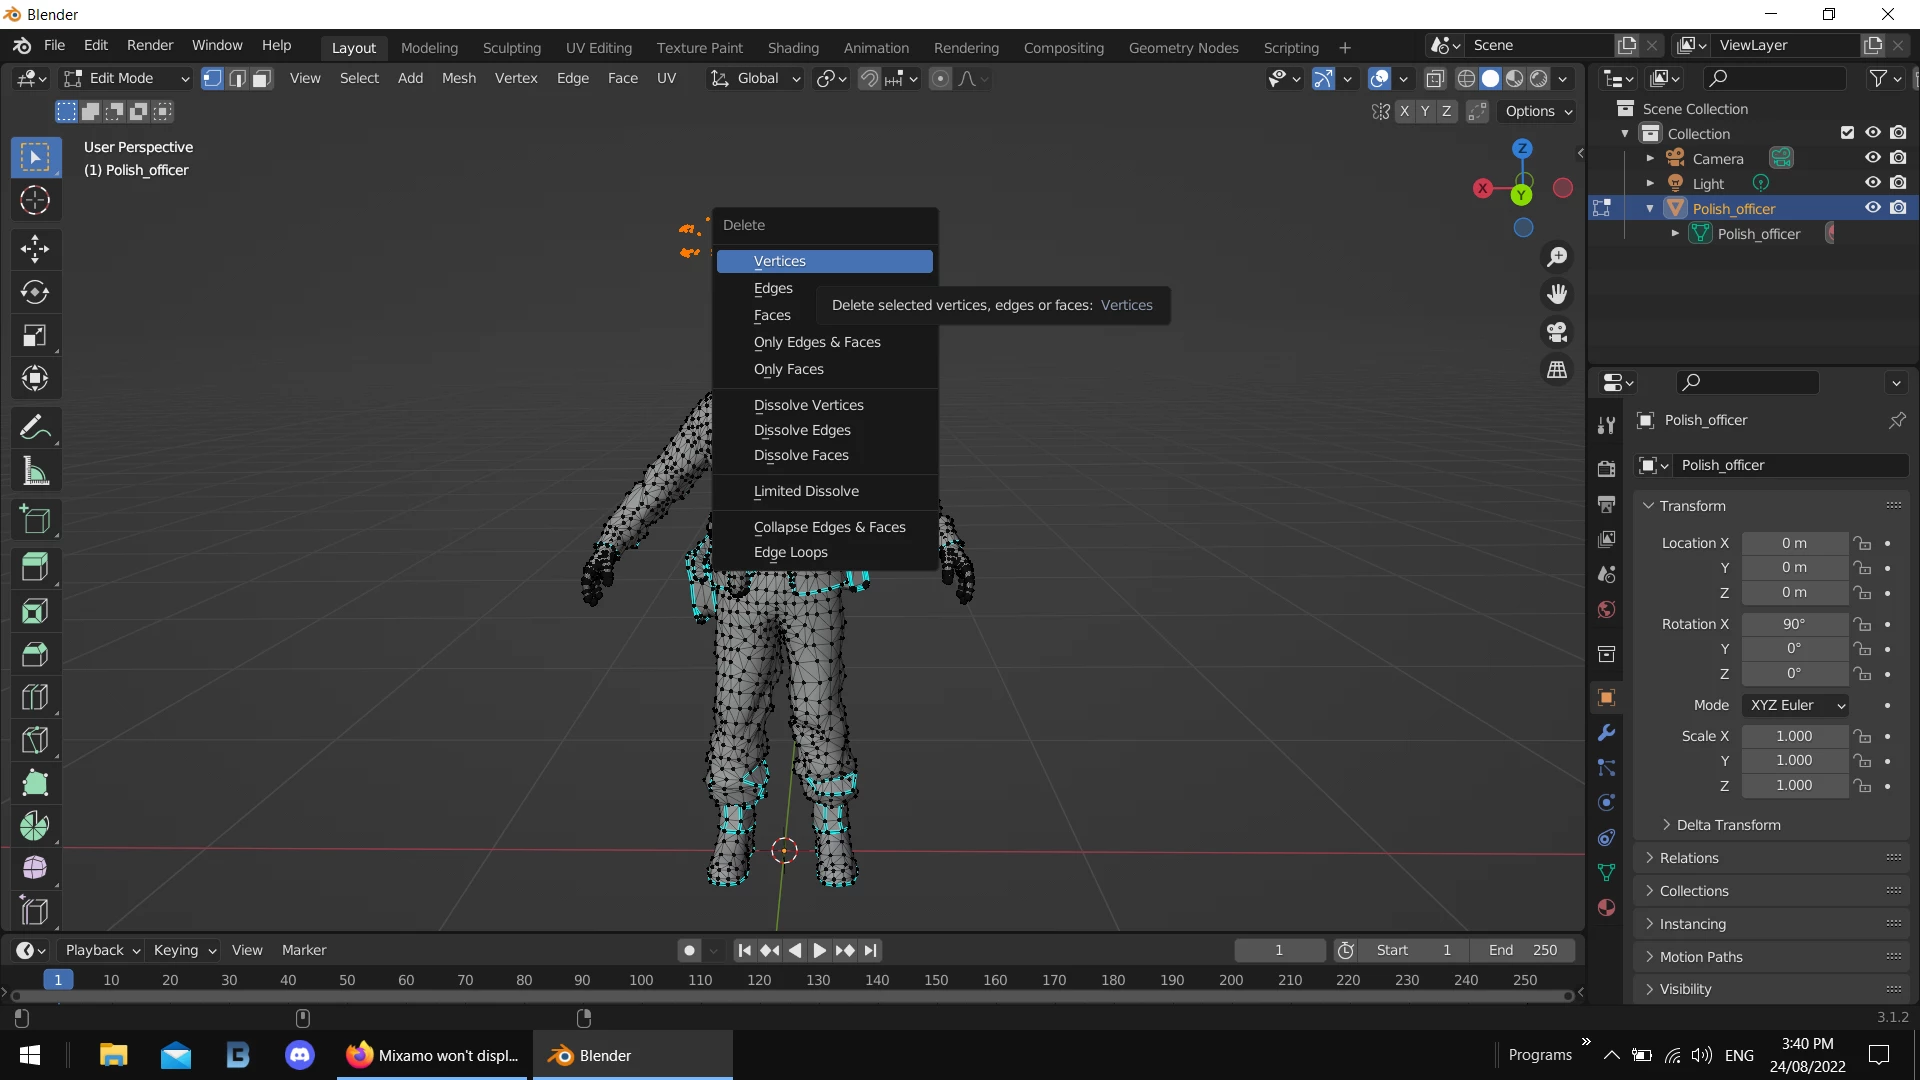Open the Modifier properties wrench tab
1920x1080 pixels.
pyautogui.click(x=1607, y=733)
